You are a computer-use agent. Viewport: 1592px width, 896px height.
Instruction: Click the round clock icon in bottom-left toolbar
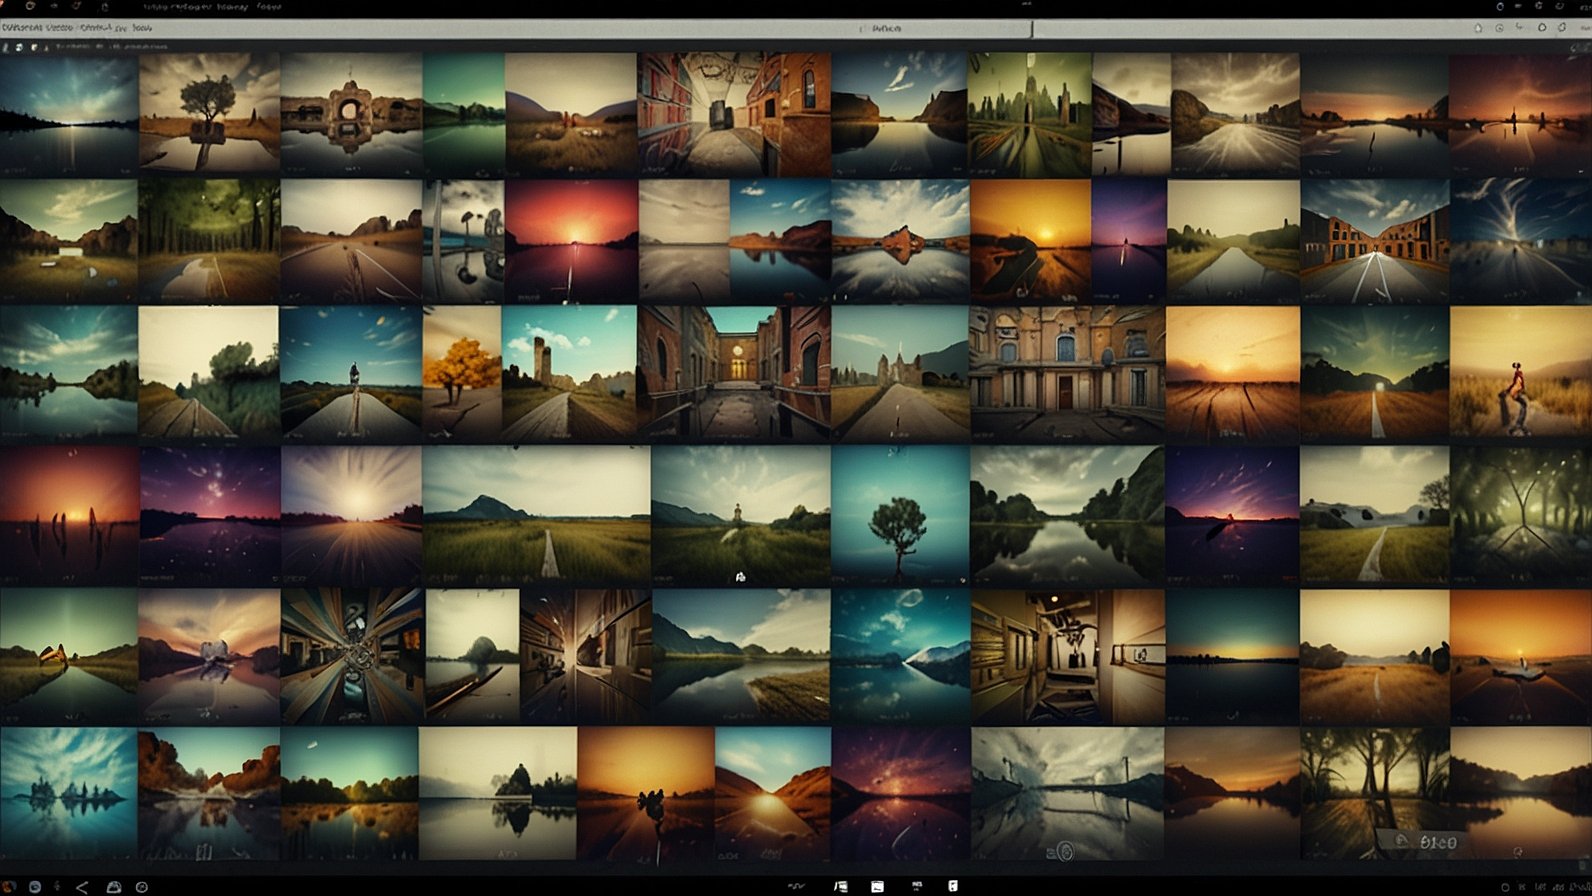tap(142, 887)
